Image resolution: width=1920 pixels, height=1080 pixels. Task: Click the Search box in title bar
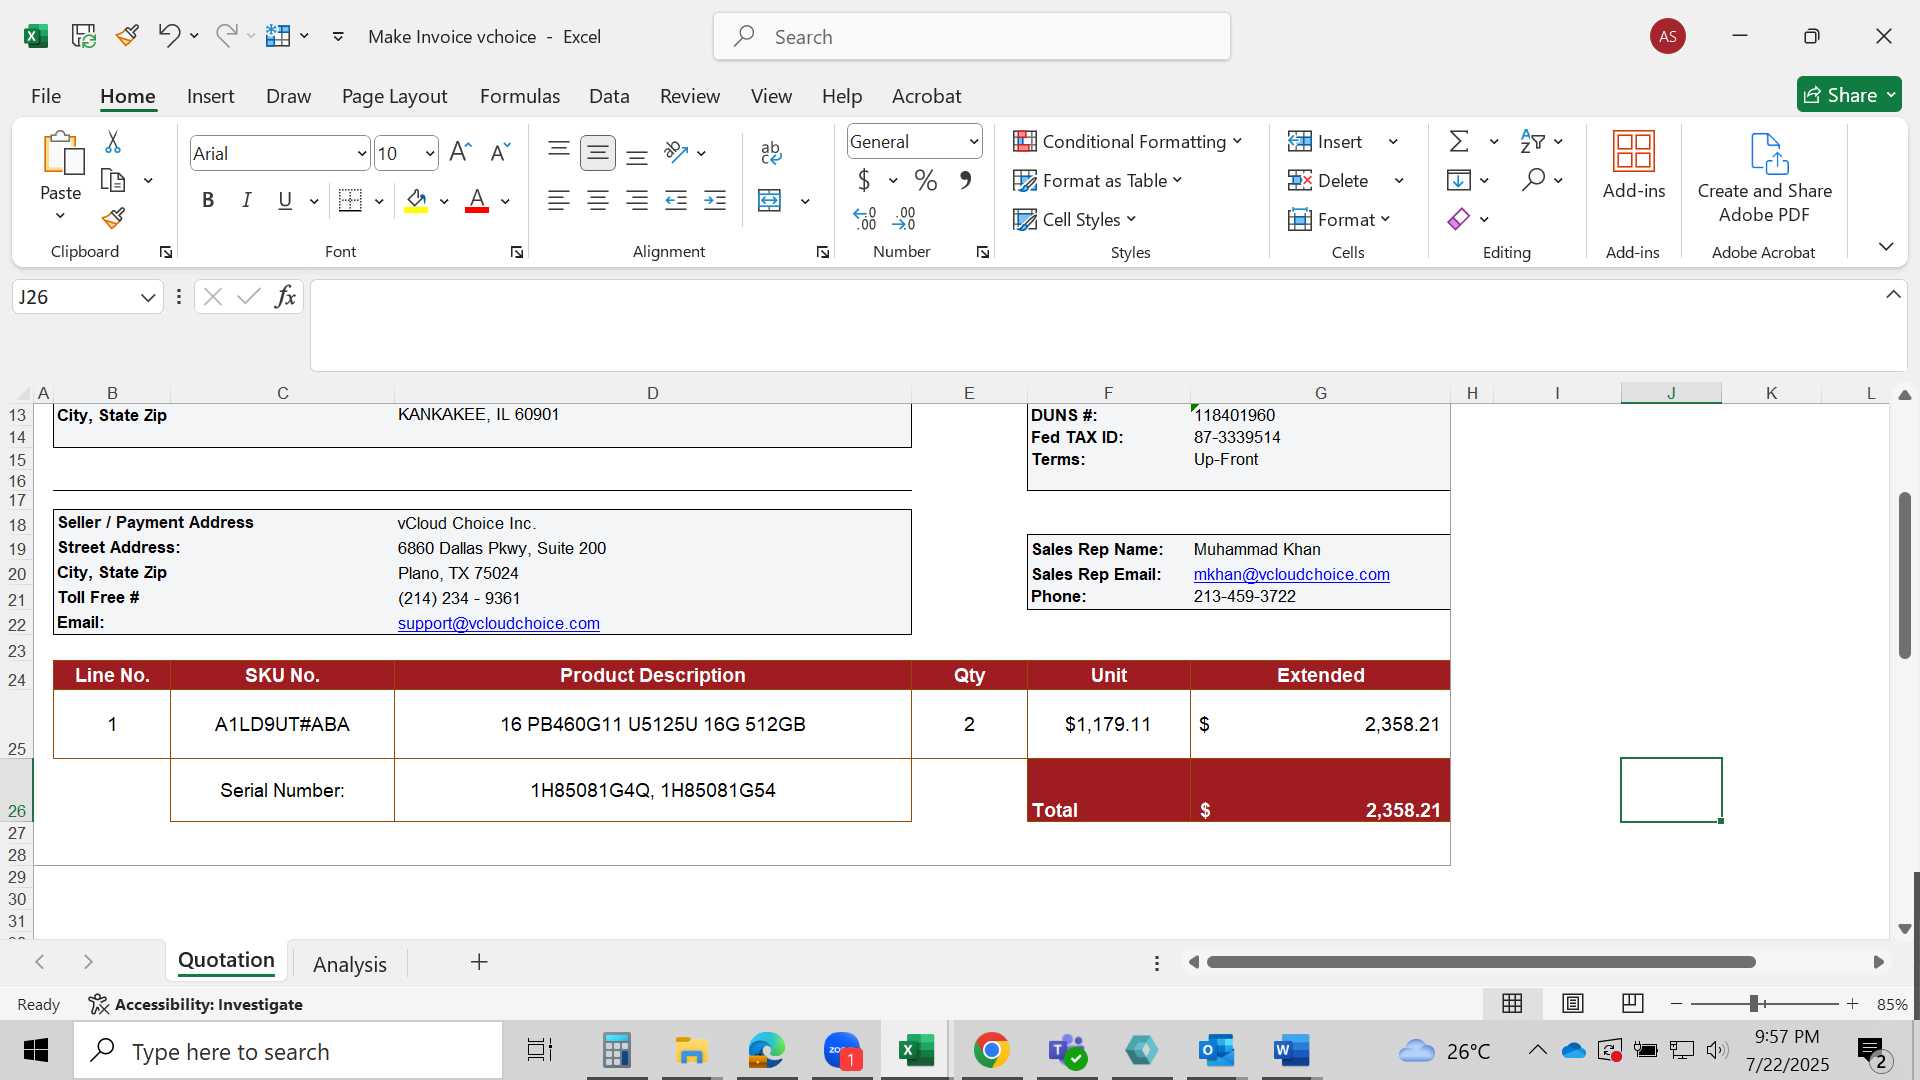(971, 37)
